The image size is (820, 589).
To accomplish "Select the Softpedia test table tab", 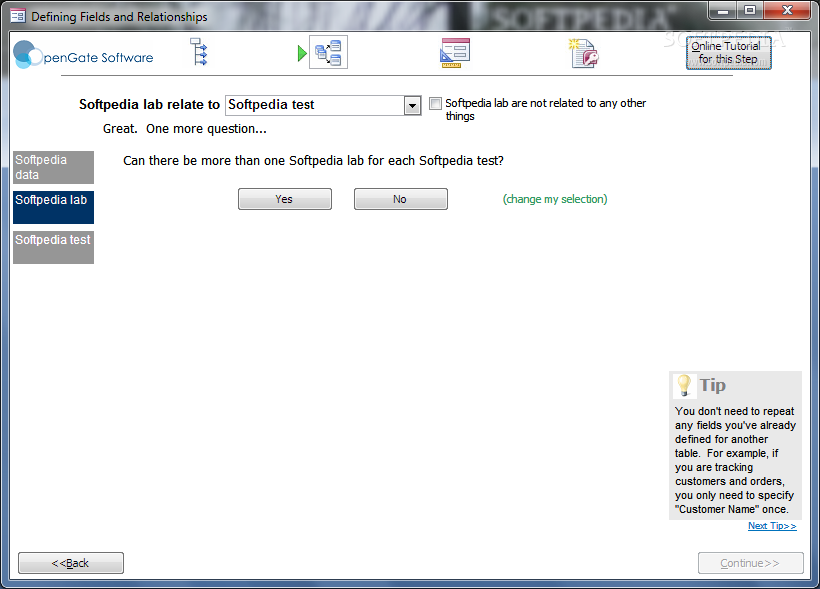I will click(x=53, y=247).
